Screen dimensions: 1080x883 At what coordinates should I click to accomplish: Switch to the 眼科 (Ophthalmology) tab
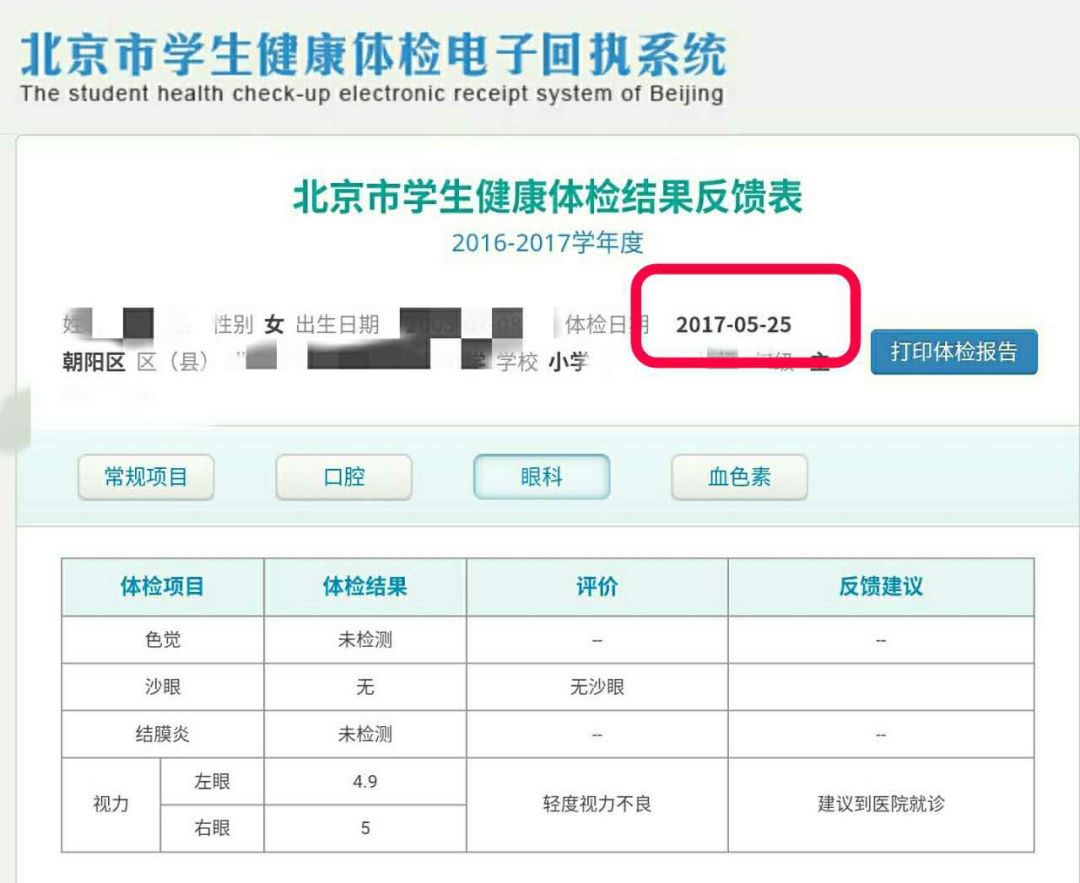tap(540, 477)
